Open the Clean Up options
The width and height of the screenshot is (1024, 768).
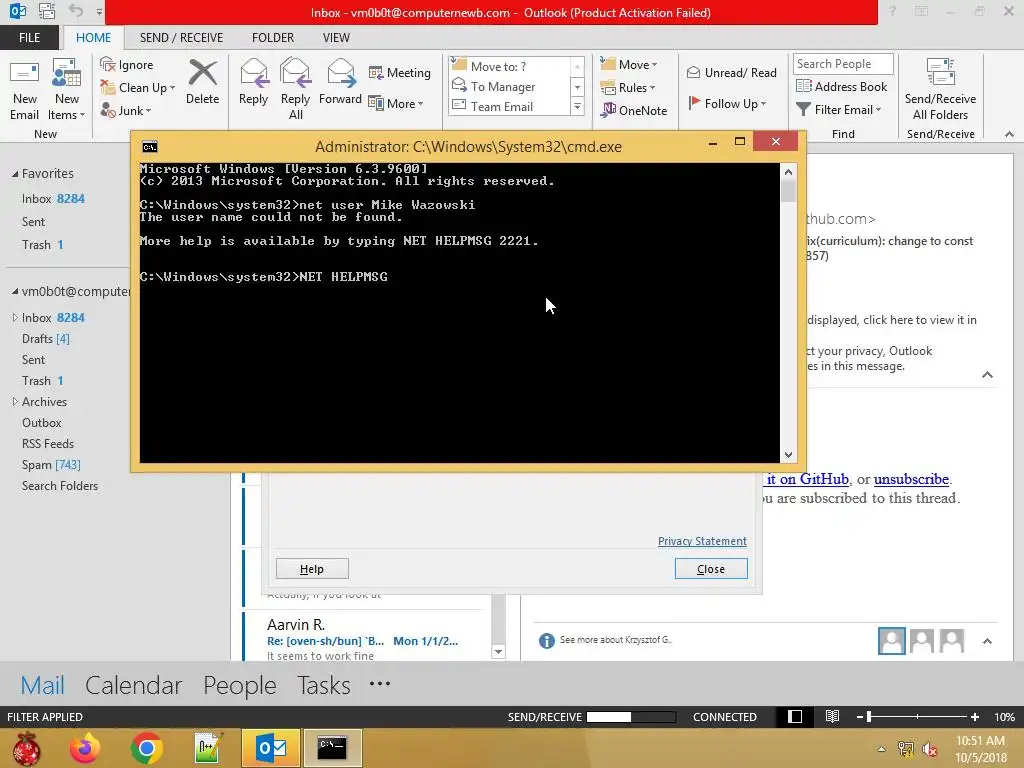click(138, 88)
